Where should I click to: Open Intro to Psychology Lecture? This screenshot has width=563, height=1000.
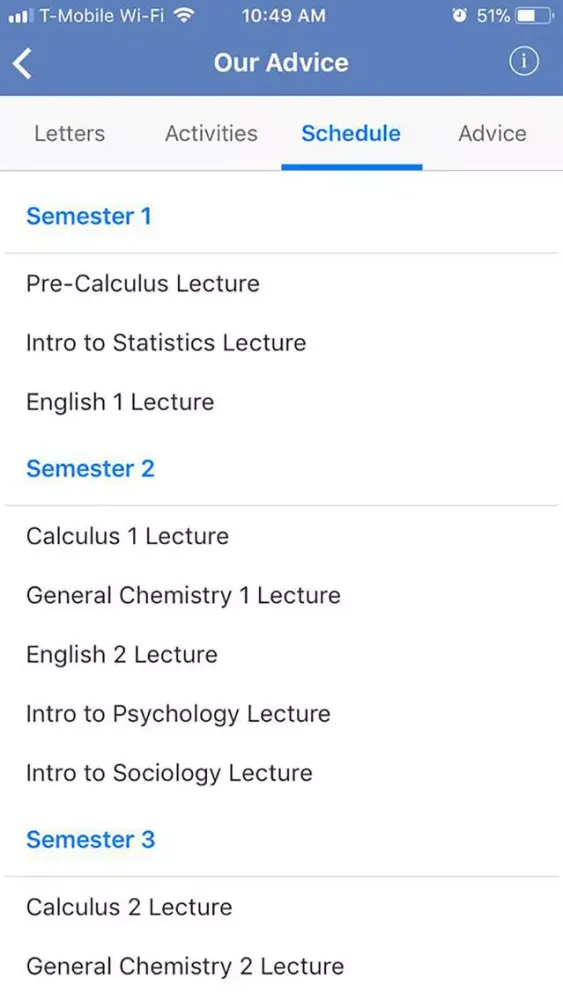pyautogui.click(x=178, y=714)
